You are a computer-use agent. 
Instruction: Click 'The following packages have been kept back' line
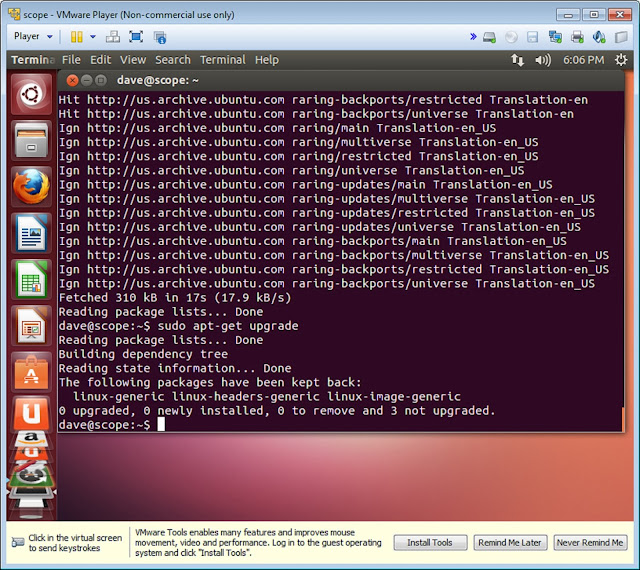click(x=210, y=383)
